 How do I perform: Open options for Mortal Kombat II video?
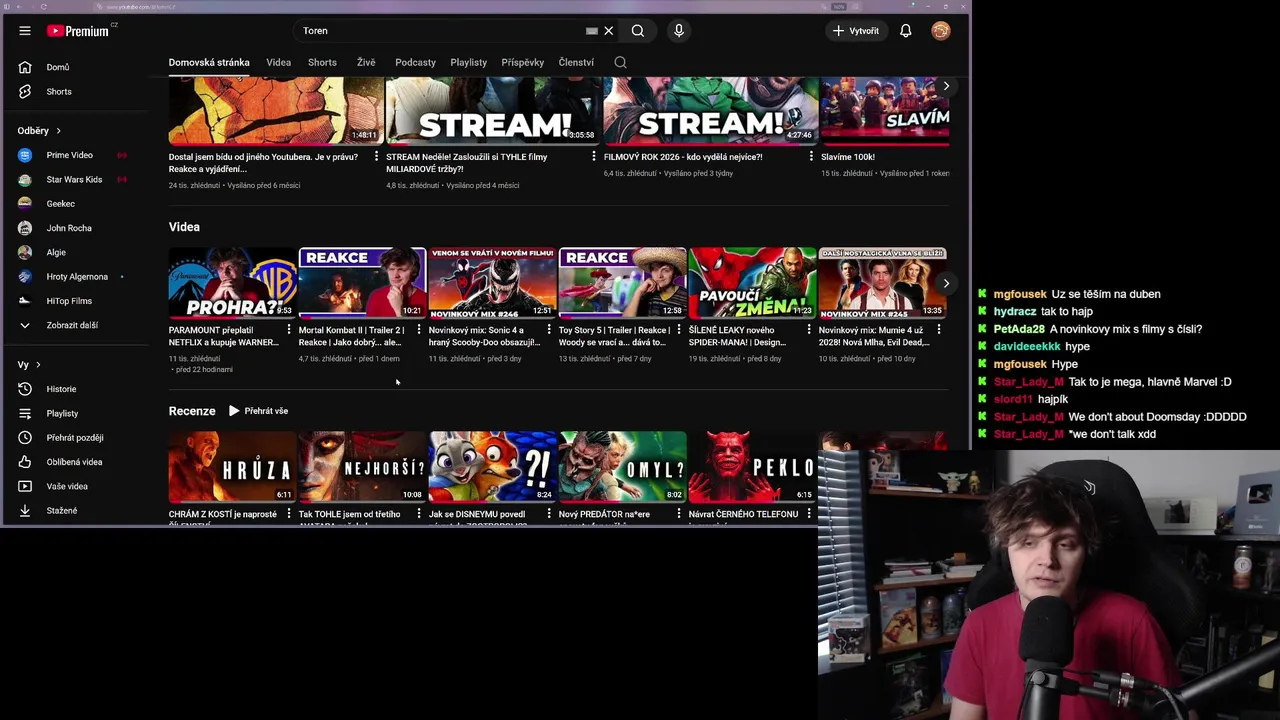[419, 330]
